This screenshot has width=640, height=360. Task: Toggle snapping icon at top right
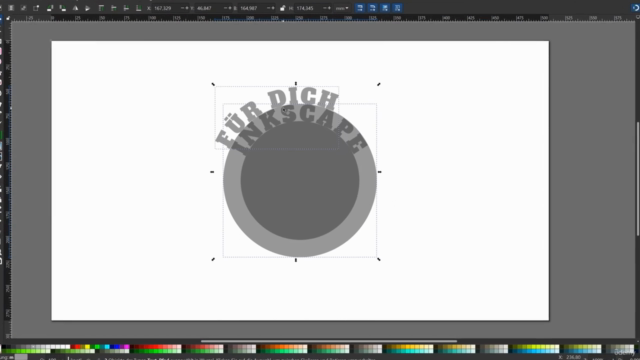tap(635, 8)
